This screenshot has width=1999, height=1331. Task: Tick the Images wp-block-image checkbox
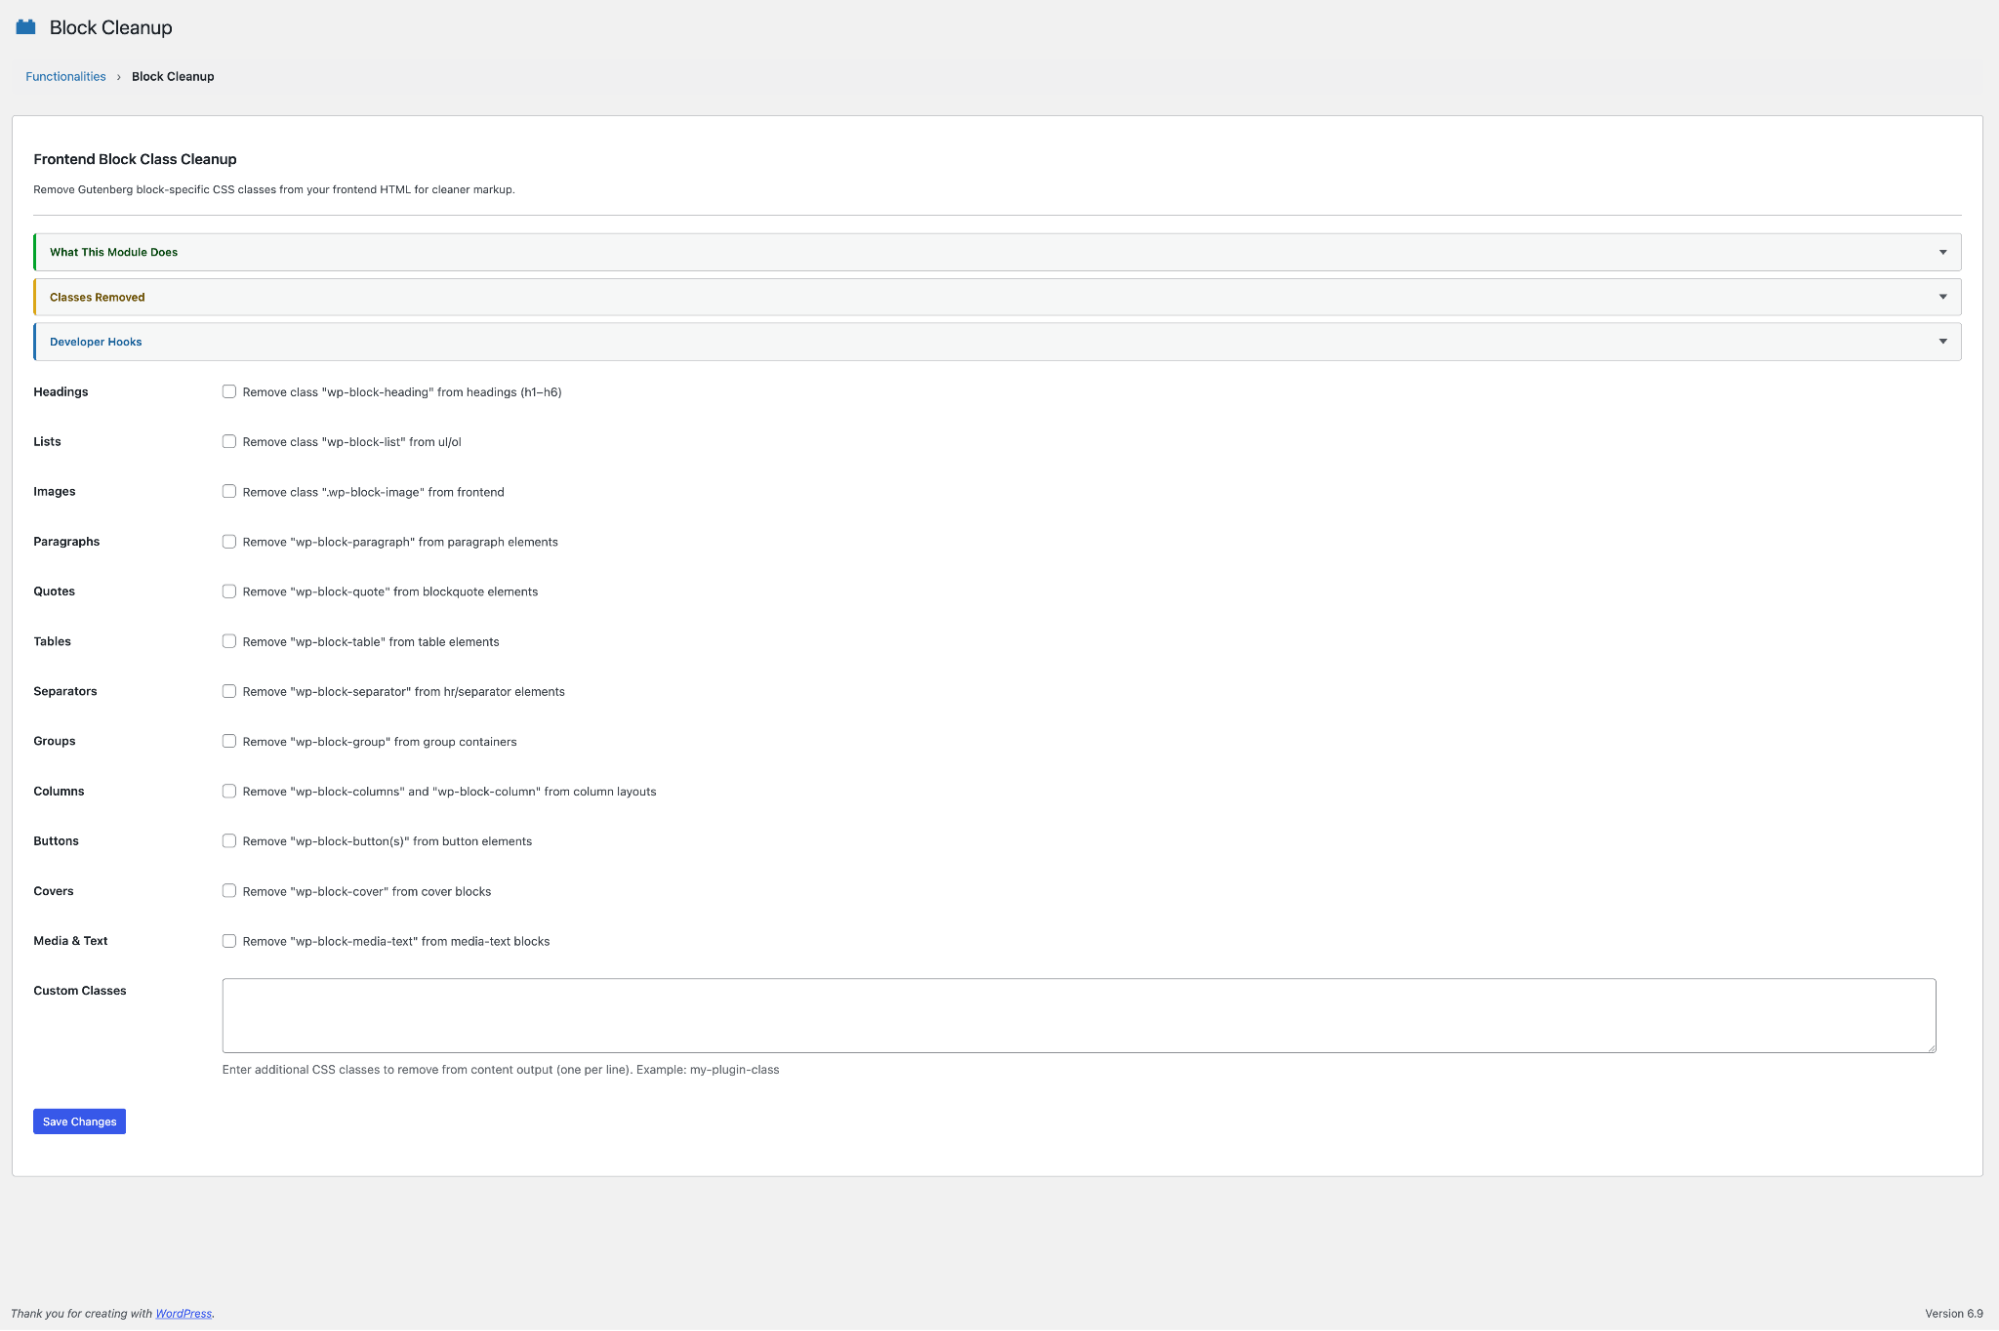click(x=229, y=492)
